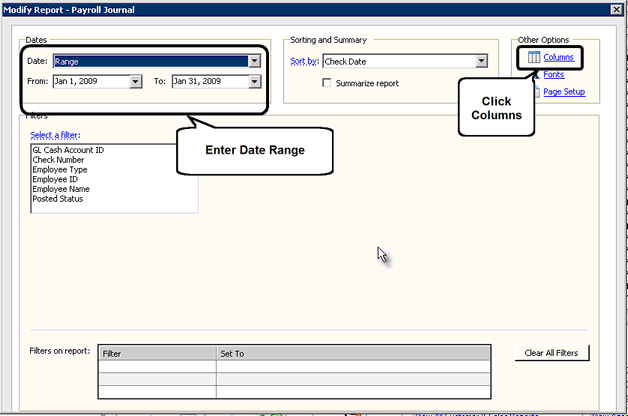Screen dimensions: 628x416
Task: Click the Columns table icon
Action: pyautogui.click(x=534, y=57)
